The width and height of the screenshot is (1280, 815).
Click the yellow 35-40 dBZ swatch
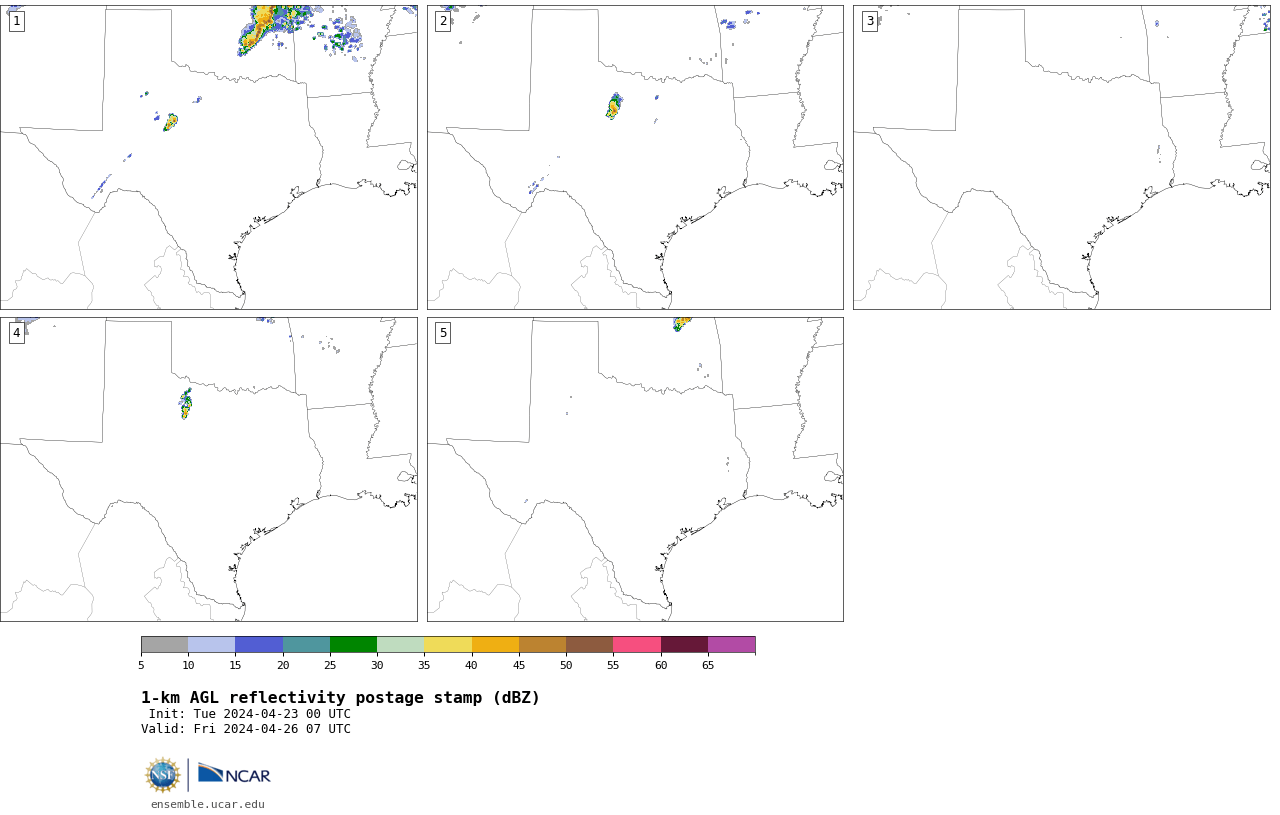tap(448, 644)
